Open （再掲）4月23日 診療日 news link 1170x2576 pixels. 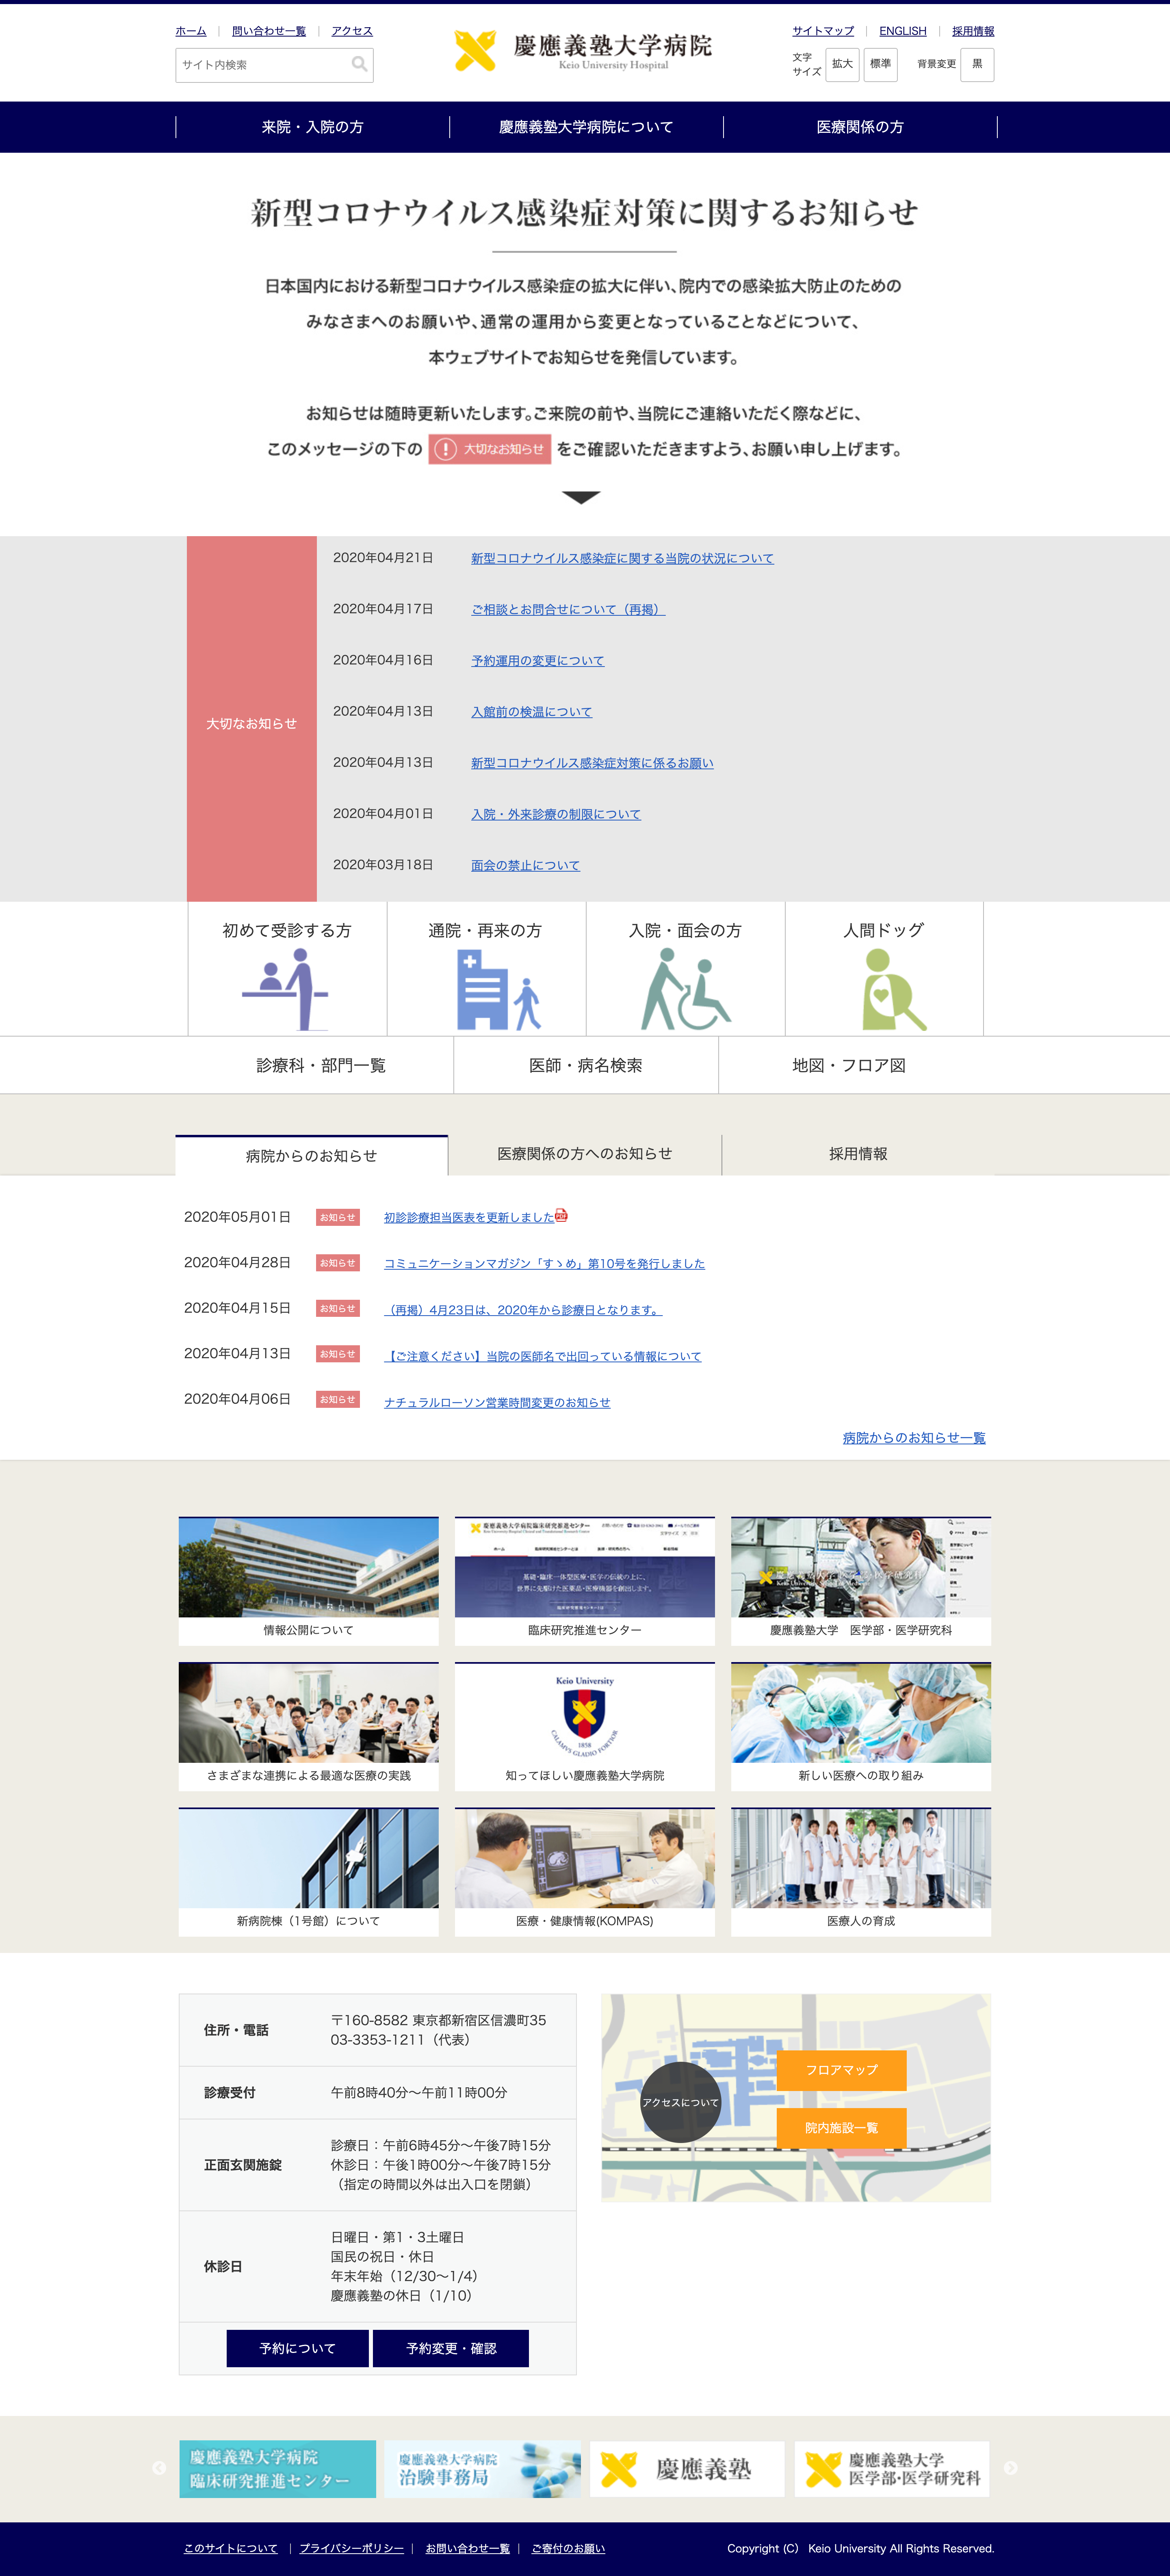click(523, 1309)
